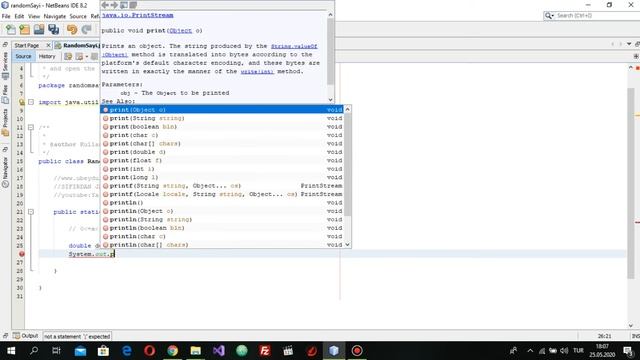This screenshot has height=360, width=640.
Task: Open the Edit menu
Action: (x=19, y=16)
